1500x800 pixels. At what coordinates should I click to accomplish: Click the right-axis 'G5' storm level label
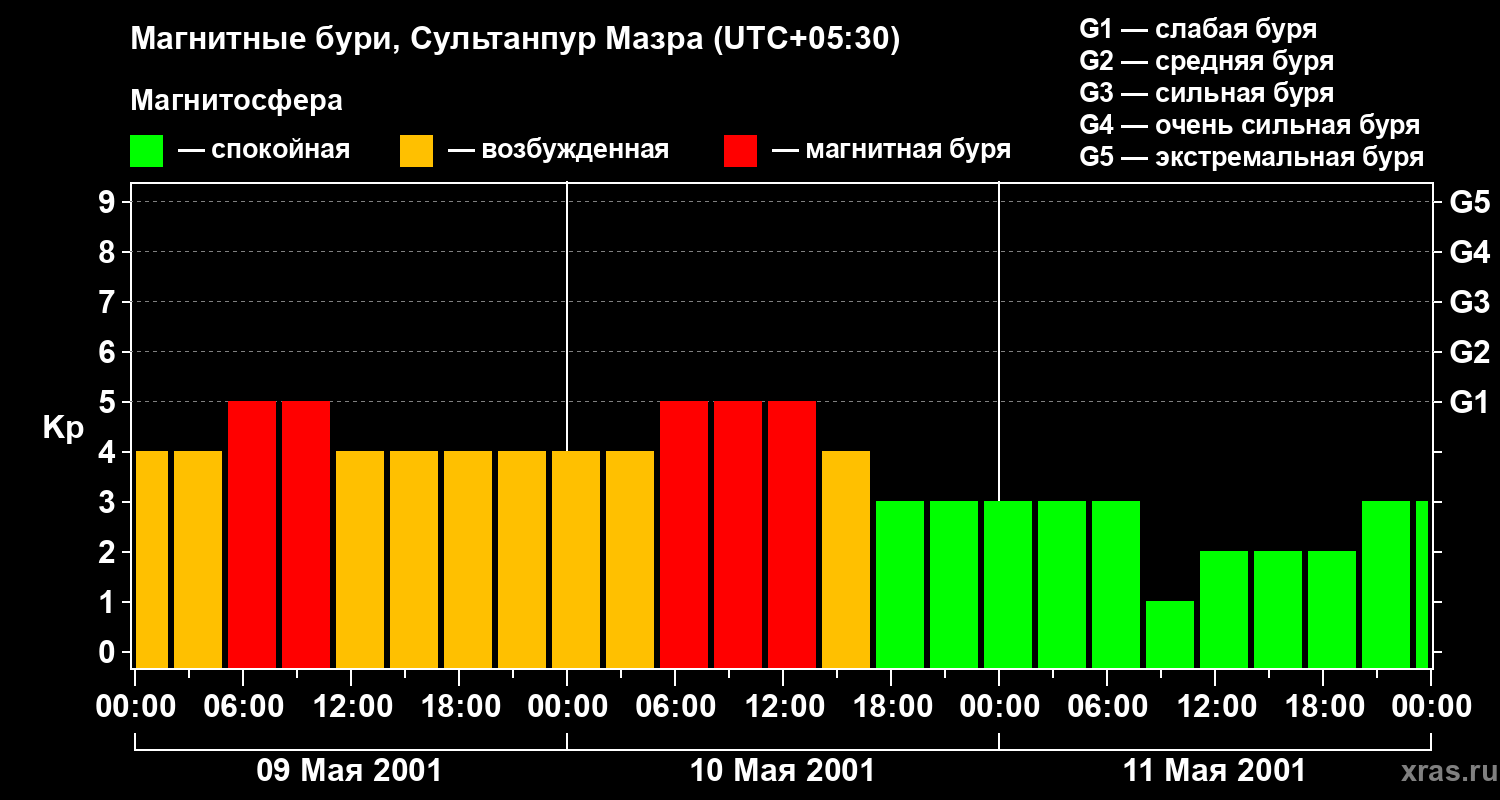tap(1469, 202)
